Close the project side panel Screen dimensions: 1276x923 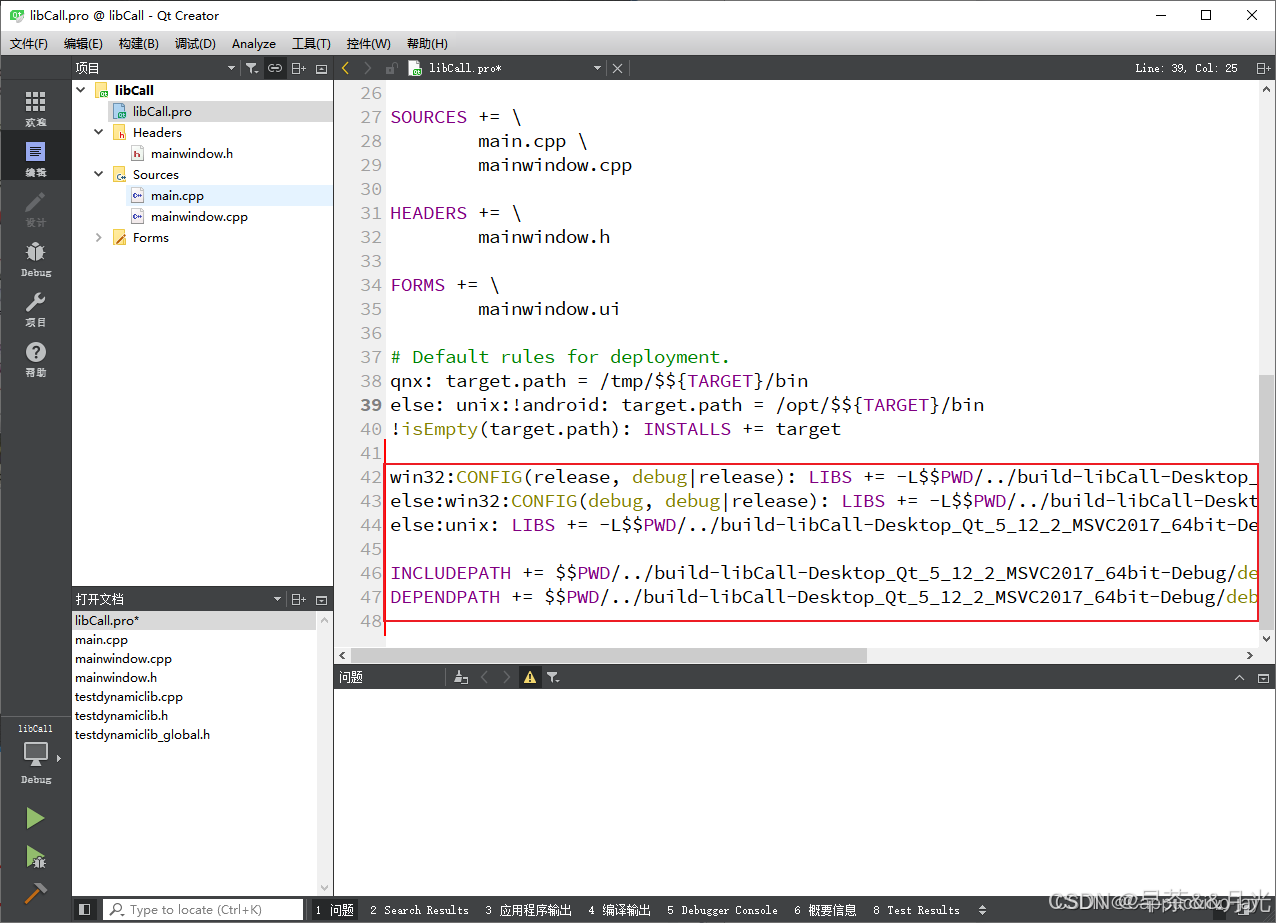[x=321, y=68]
